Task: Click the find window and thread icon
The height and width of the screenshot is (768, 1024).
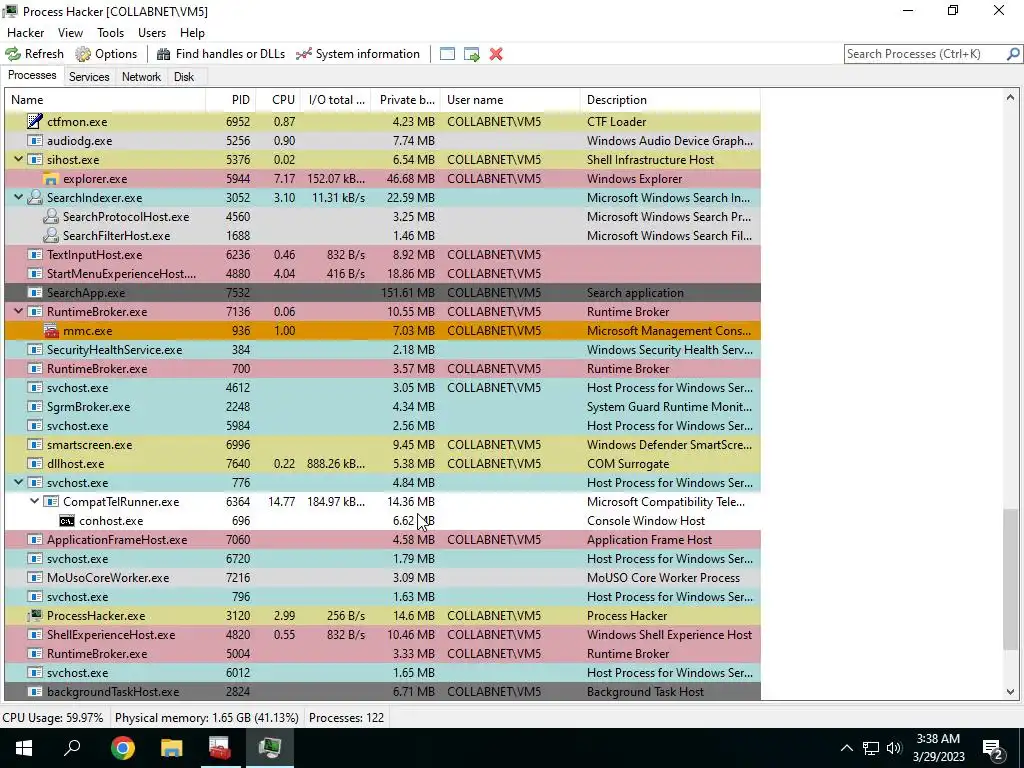Action: pos(472,54)
